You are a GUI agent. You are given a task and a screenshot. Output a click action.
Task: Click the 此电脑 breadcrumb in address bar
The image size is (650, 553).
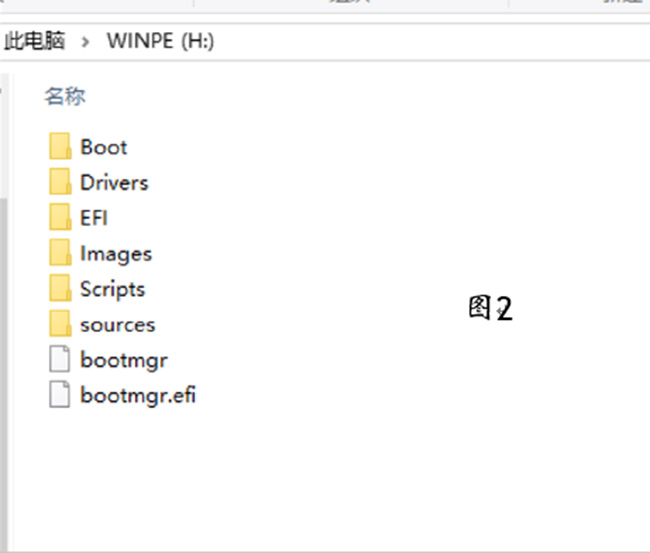point(34,41)
